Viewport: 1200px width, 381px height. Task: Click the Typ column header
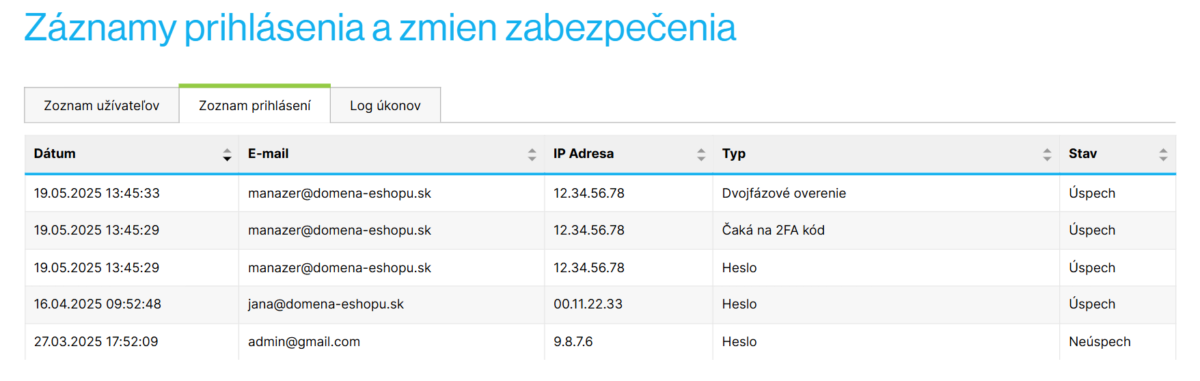coord(887,155)
